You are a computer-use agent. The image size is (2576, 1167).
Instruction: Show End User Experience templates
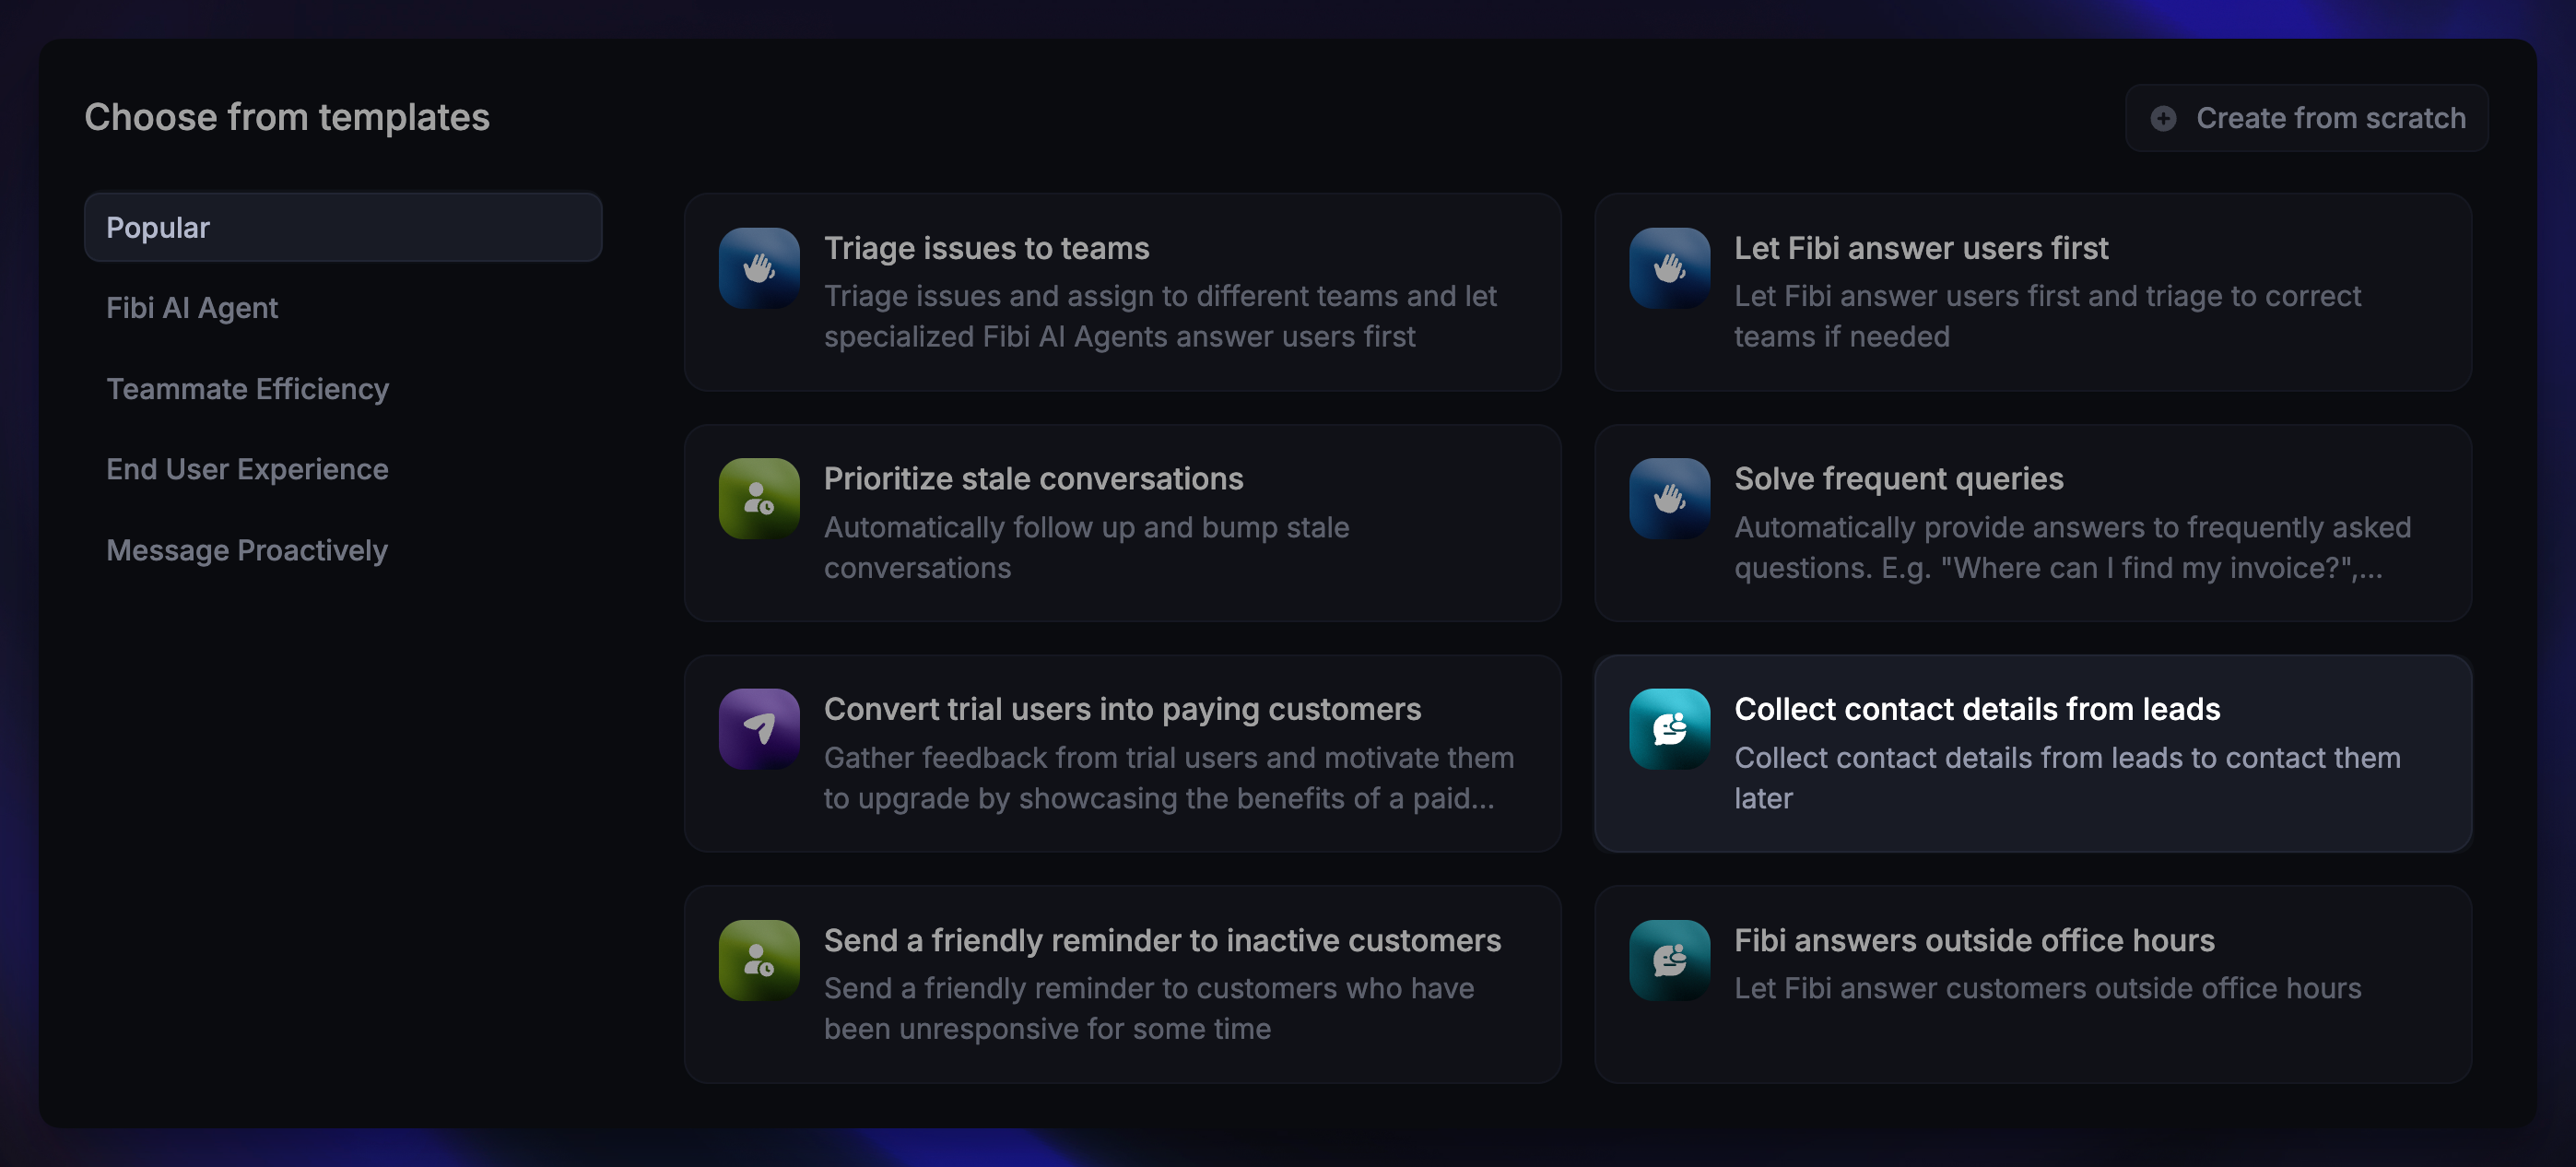[x=247, y=469]
